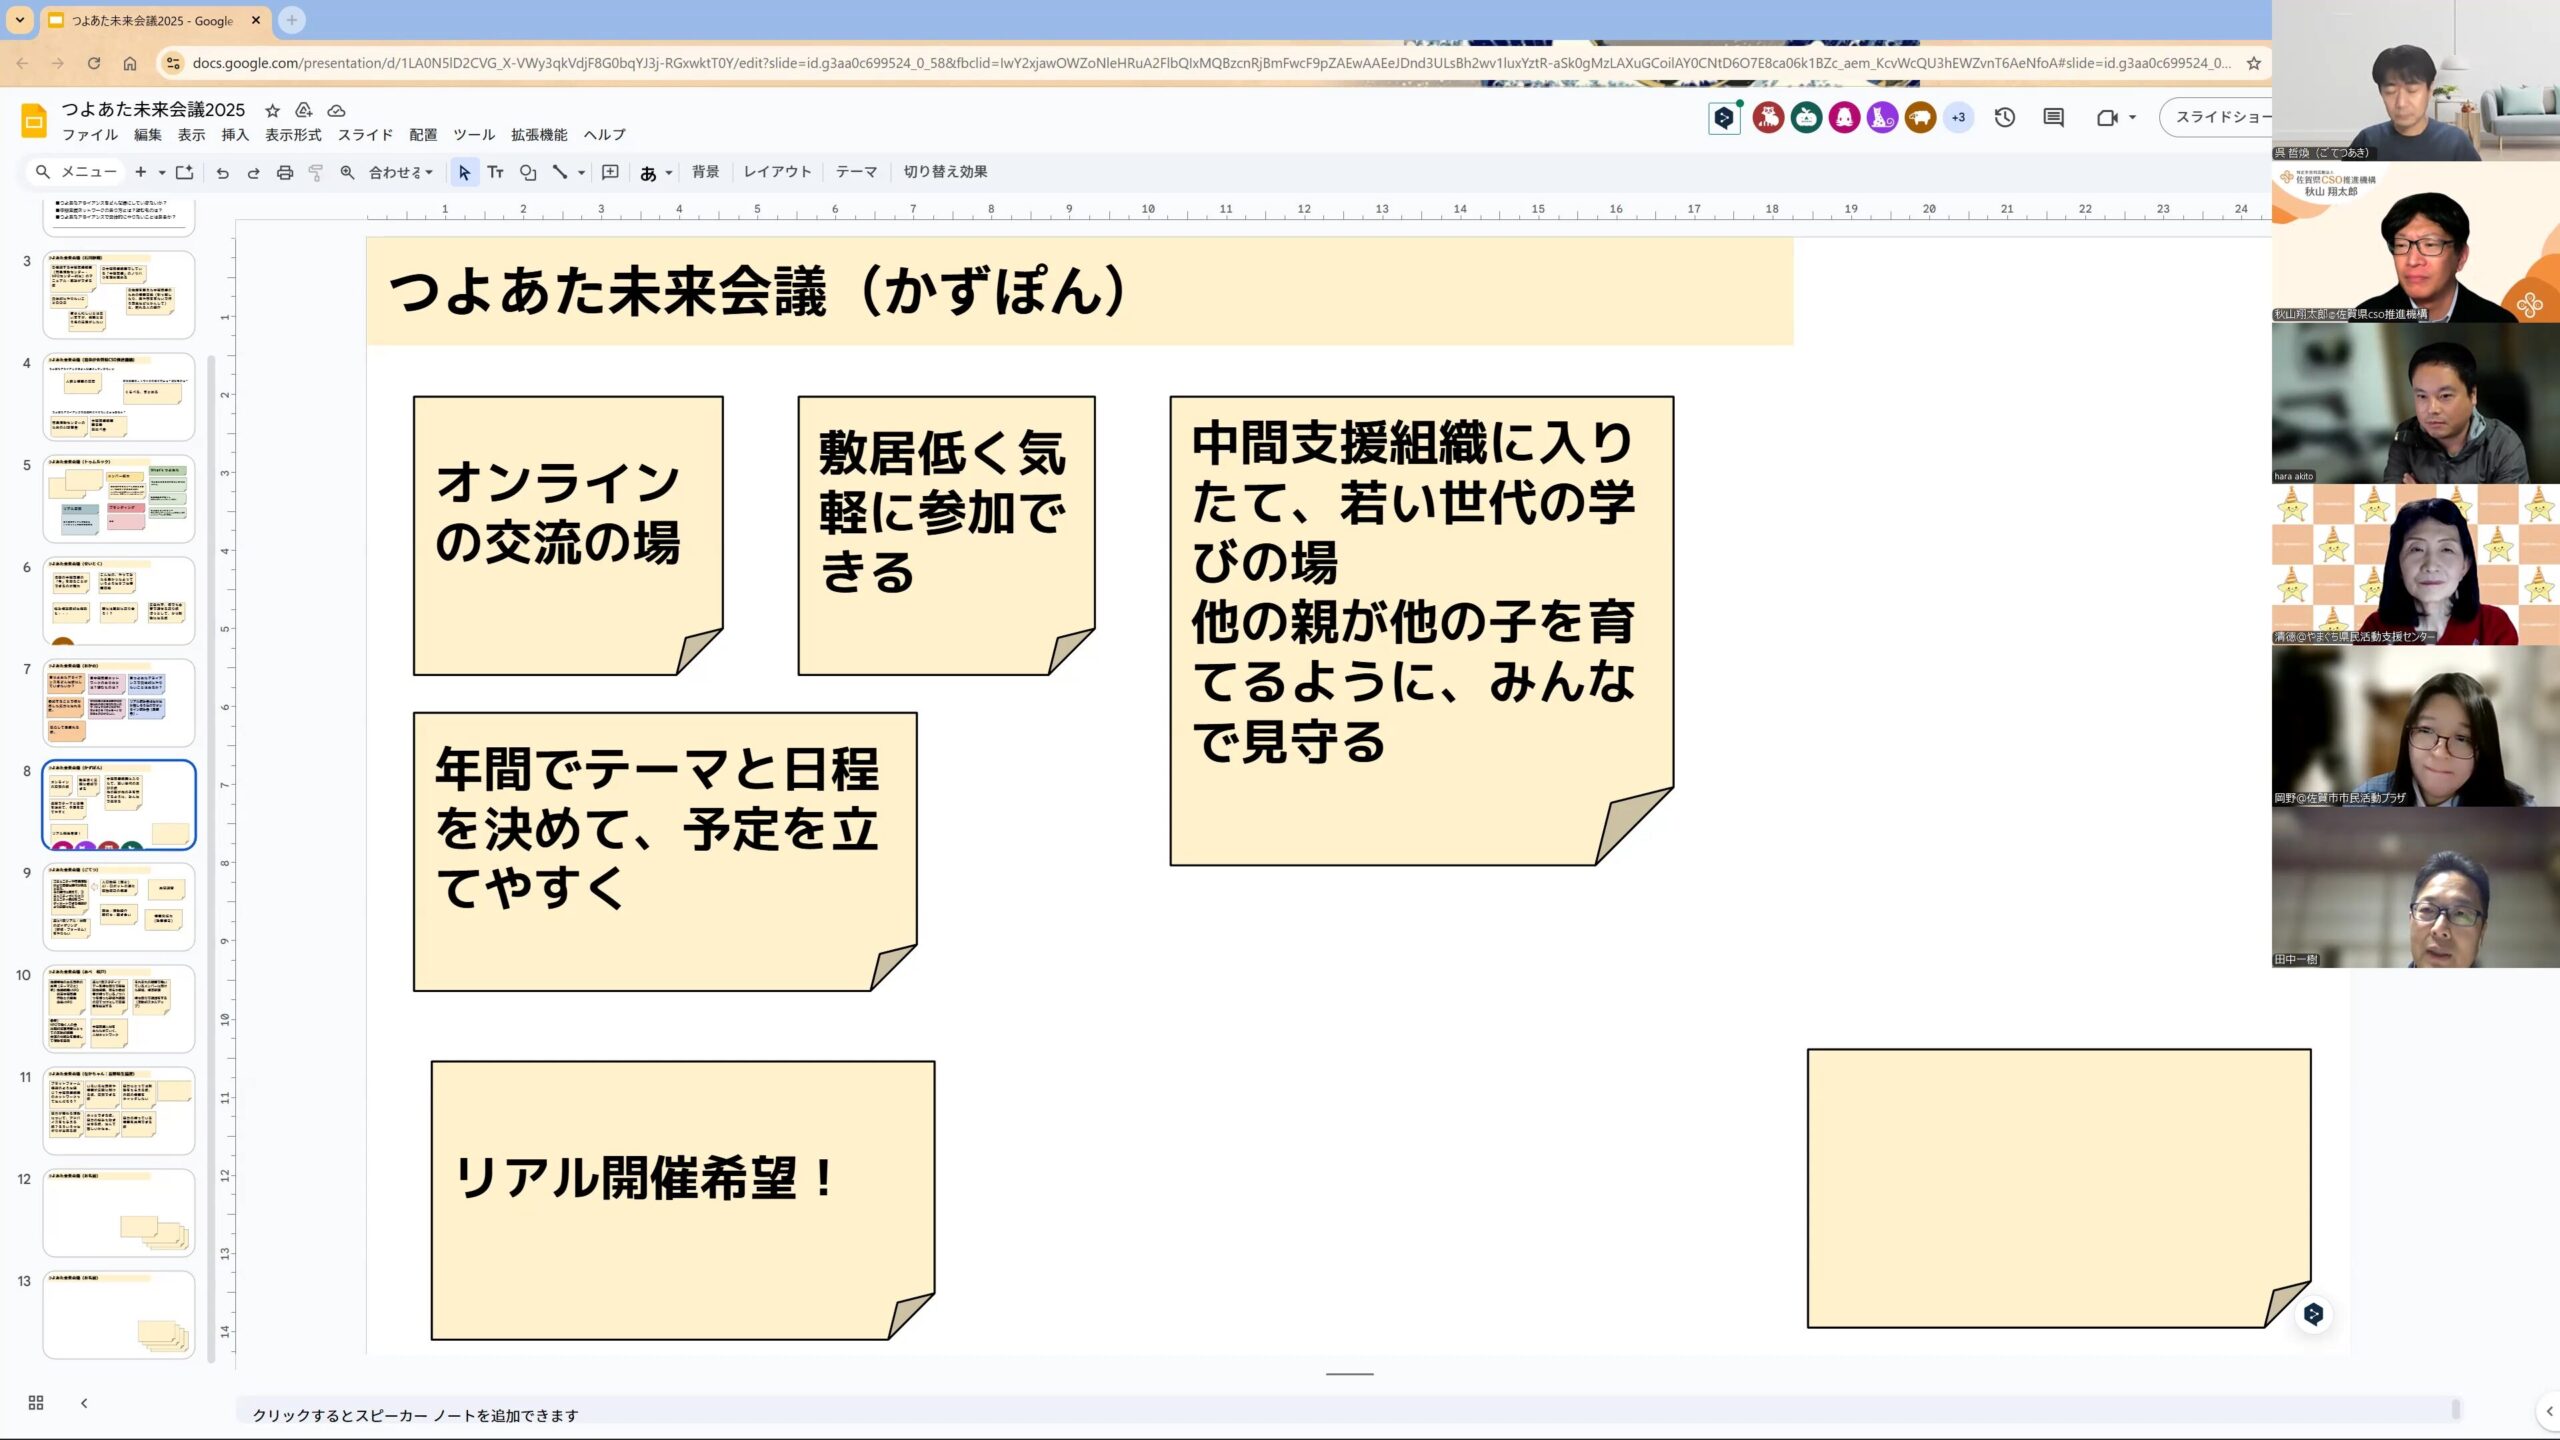Click the undo arrow icon
This screenshot has width=2560, height=1440.
[x=222, y=173]
